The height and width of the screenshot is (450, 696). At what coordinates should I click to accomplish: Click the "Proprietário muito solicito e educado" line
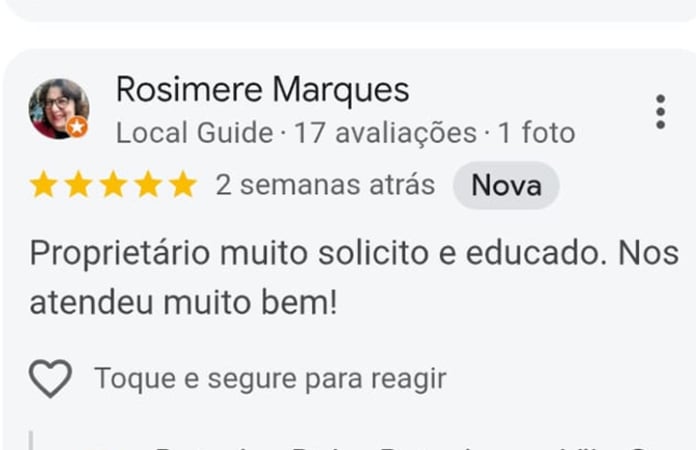coord(354,253)
